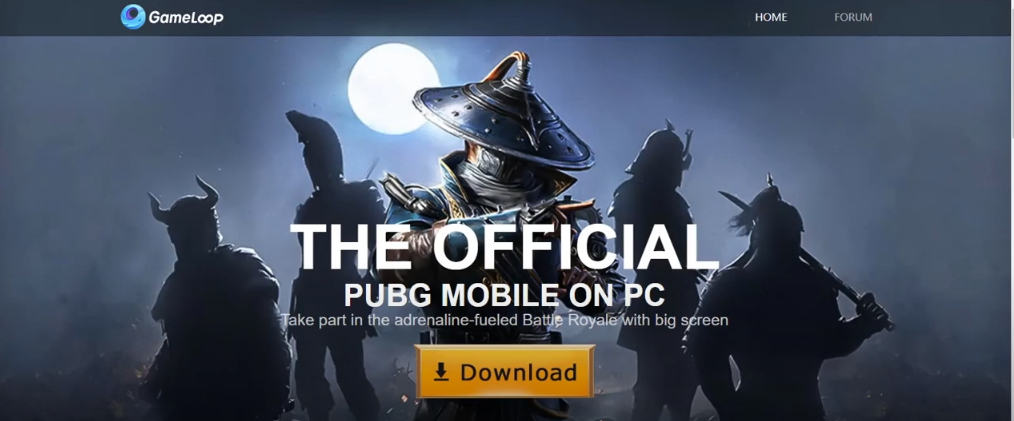Click the THE OFFICIAL headline text

point(504,247)
